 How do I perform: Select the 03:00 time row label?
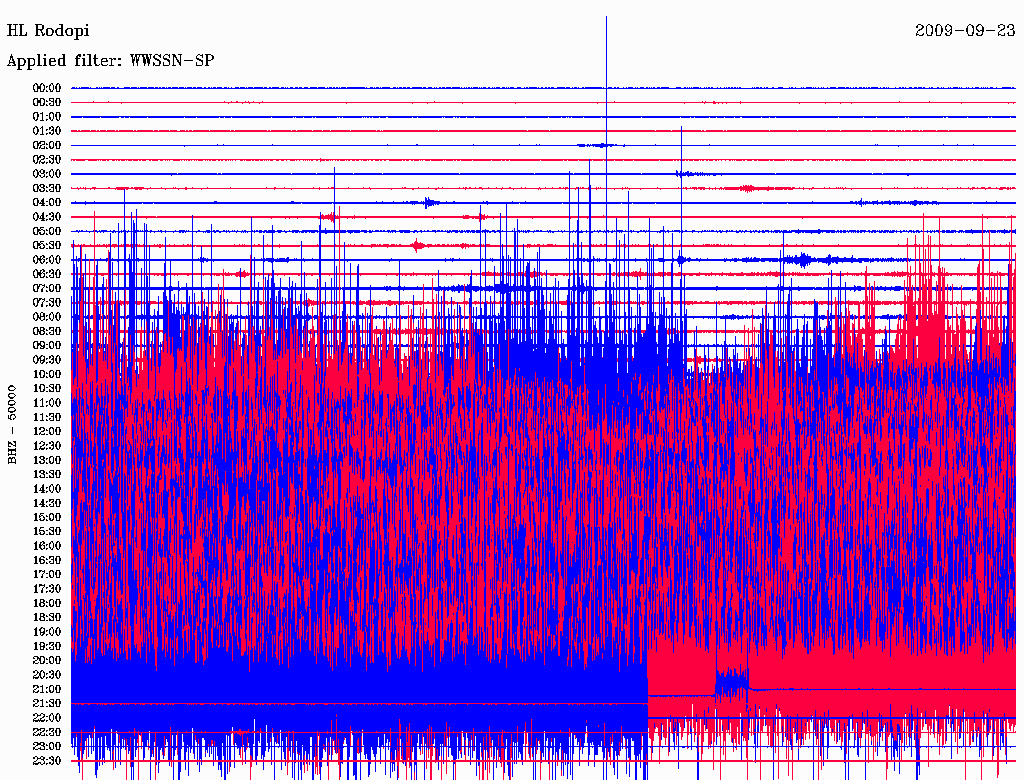coord(47,174)
